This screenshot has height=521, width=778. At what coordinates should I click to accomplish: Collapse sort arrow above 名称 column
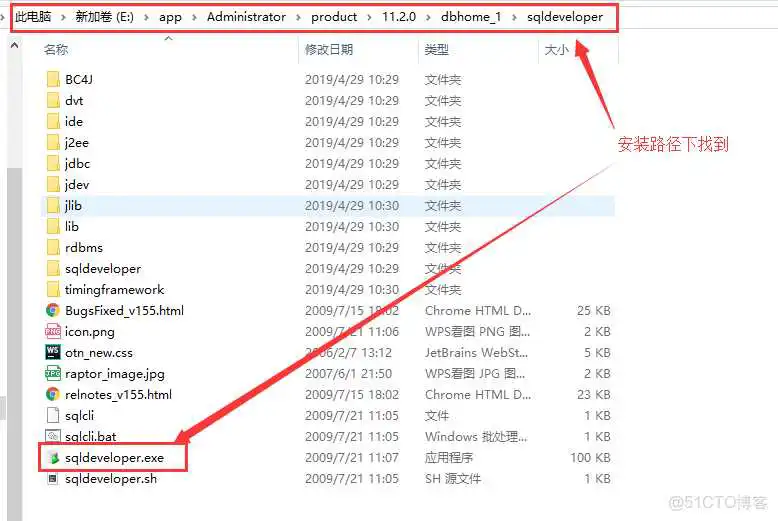[x=169, y=38]
